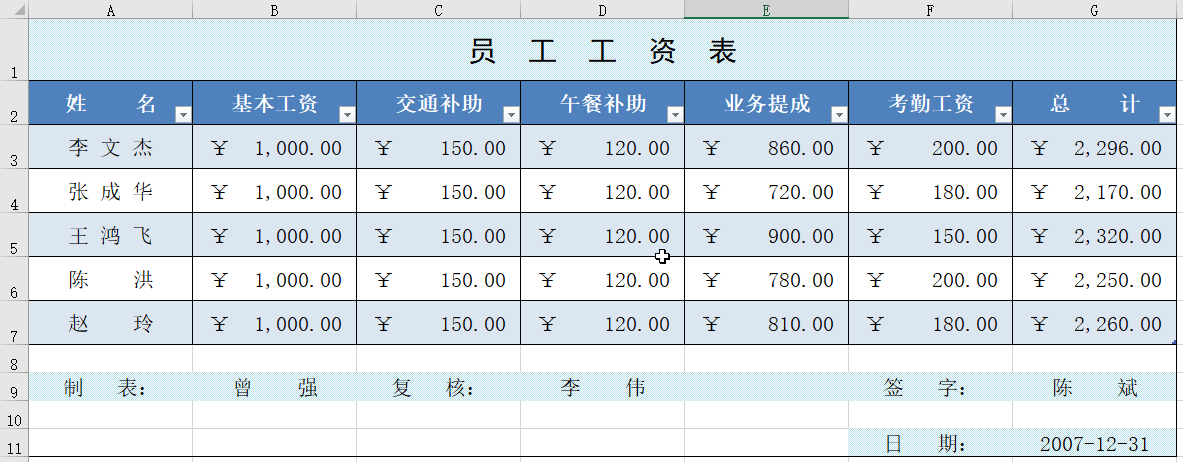This screenshot has width=1183, height=462.
Task: Open the 总计 column filter dropdown
Action: coord(1167,115)
